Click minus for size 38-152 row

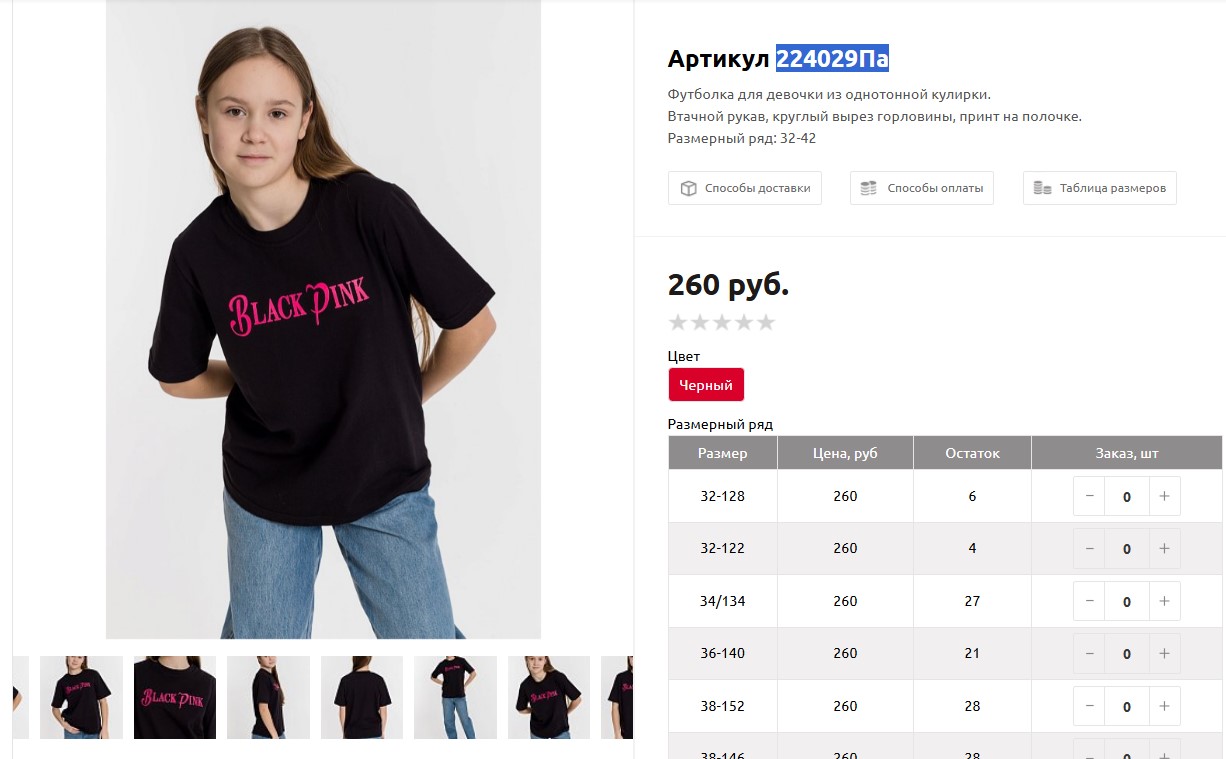point(1089,706)
